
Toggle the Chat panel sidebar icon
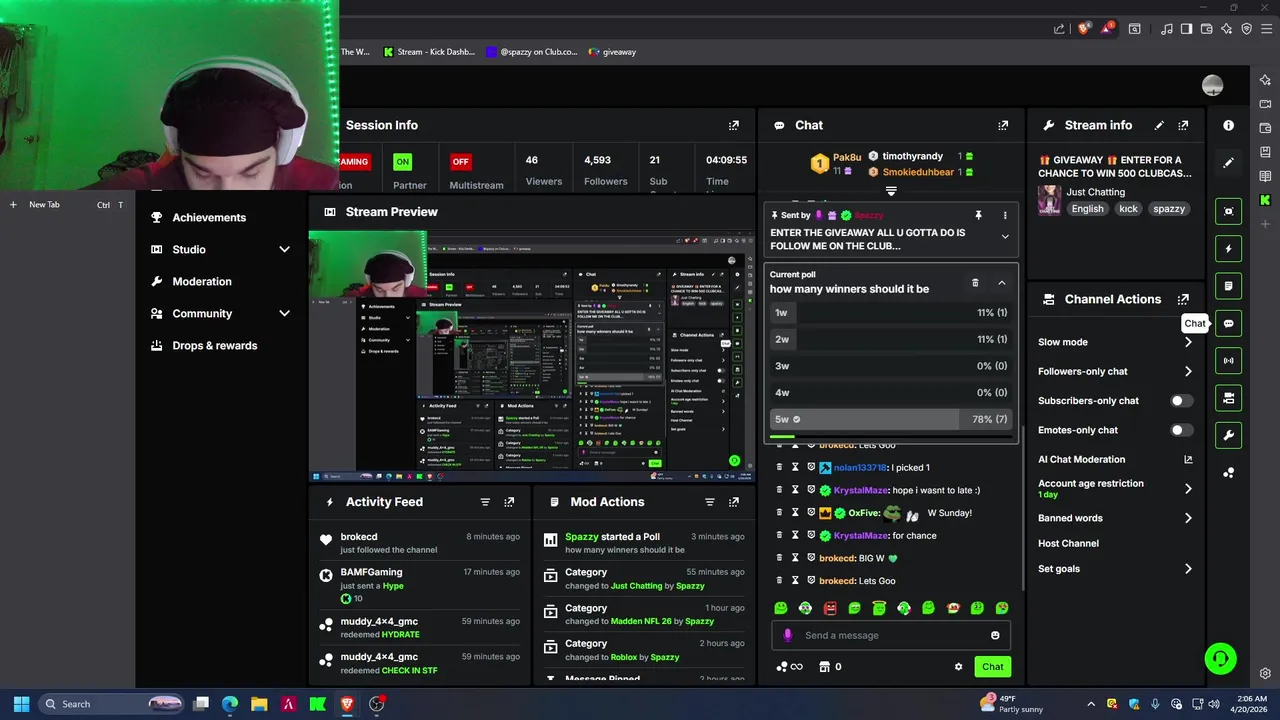coord(1229,323)
